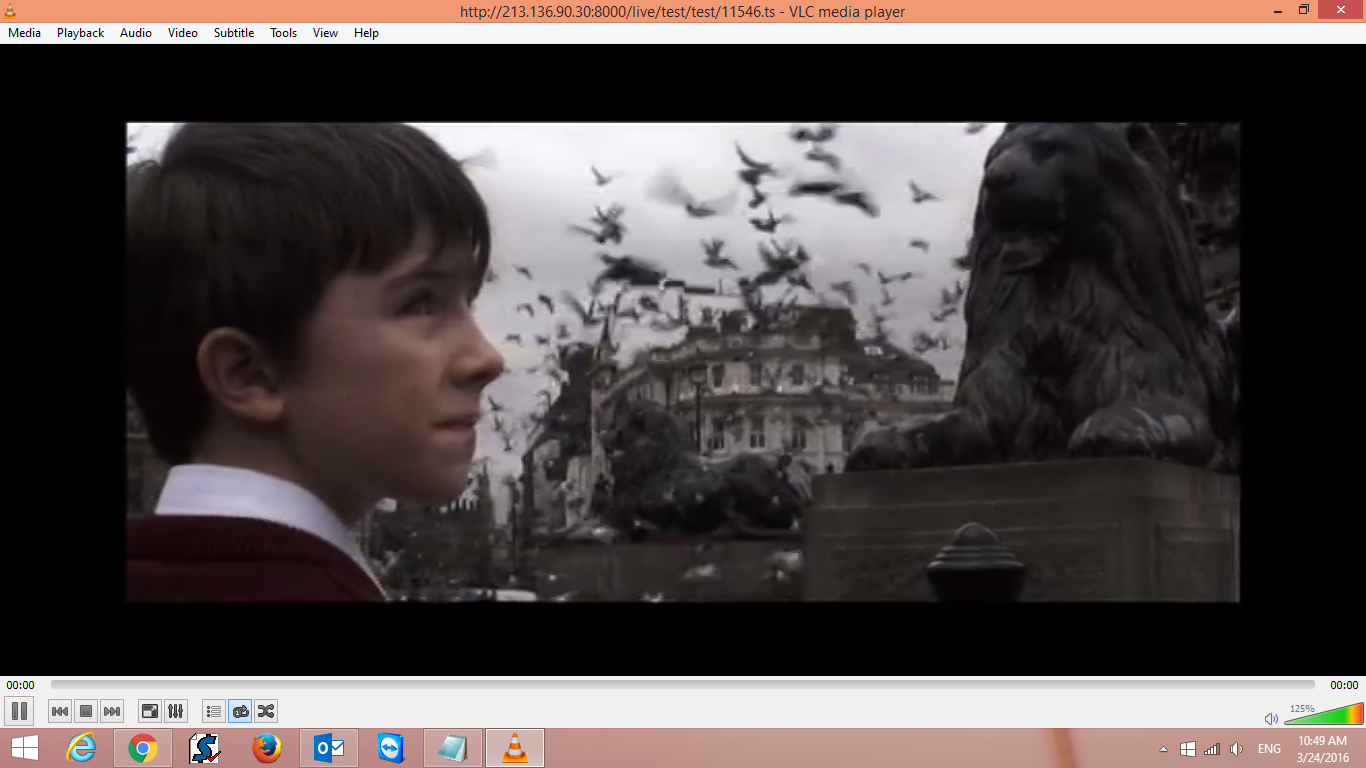Skip to previous media track
This screenshot has height=768, width=1366.
60,711
